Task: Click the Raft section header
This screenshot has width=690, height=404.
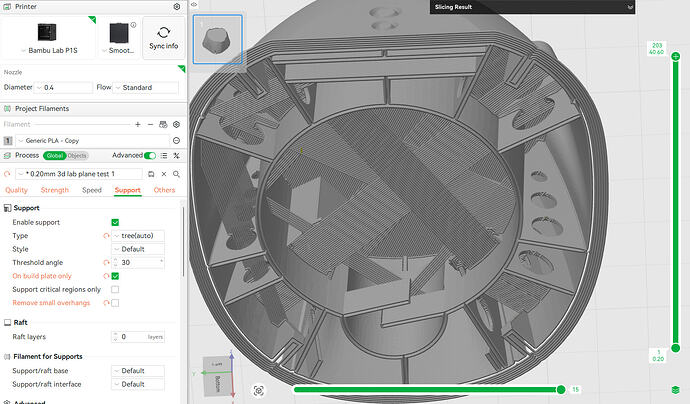Action: (20, 323)
